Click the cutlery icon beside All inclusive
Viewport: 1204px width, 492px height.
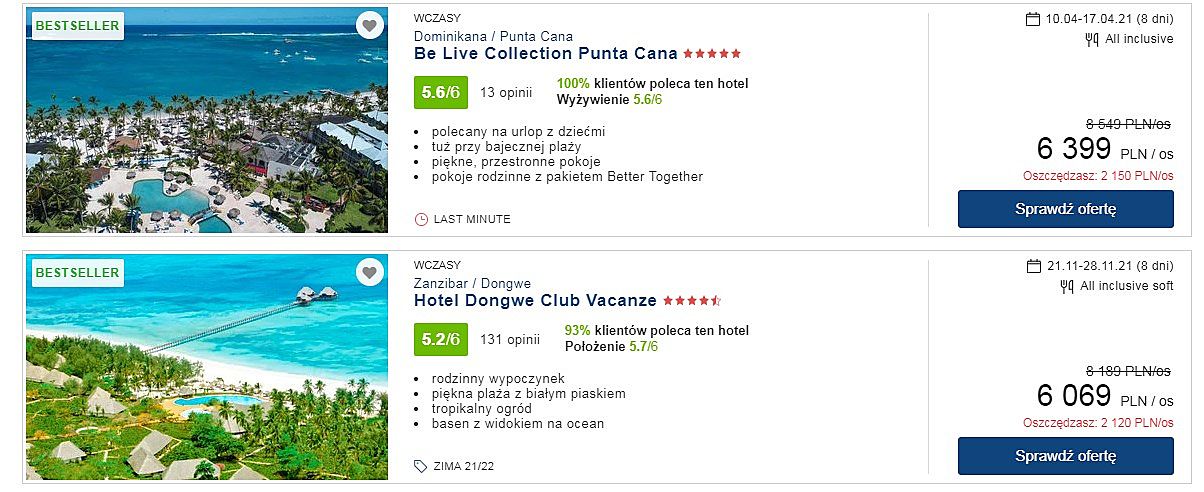pos(1092,40)
